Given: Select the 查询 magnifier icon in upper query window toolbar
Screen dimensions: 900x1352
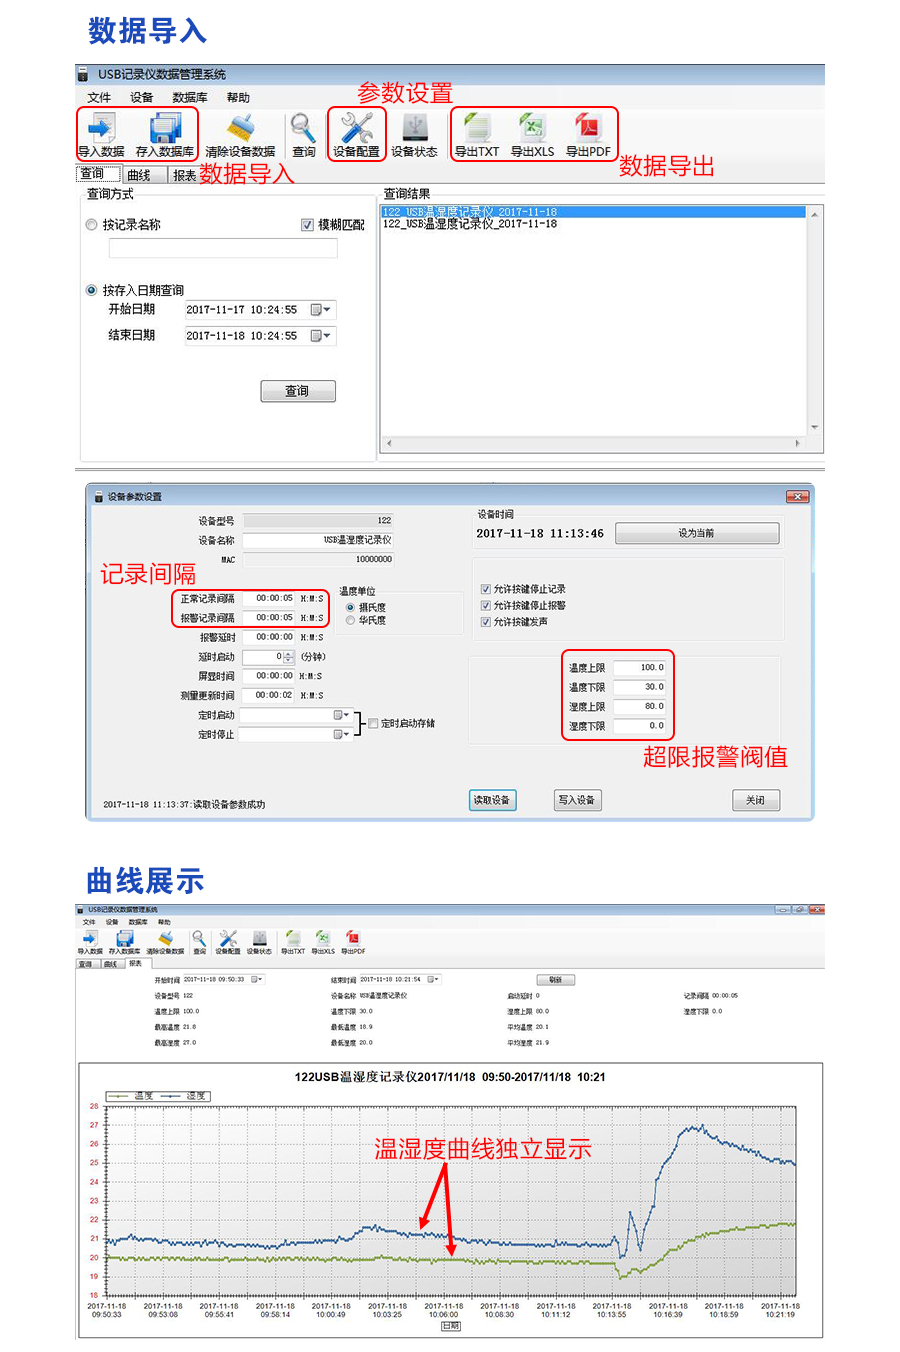Looking at the screenshot, I should click(x=303, y=129).
